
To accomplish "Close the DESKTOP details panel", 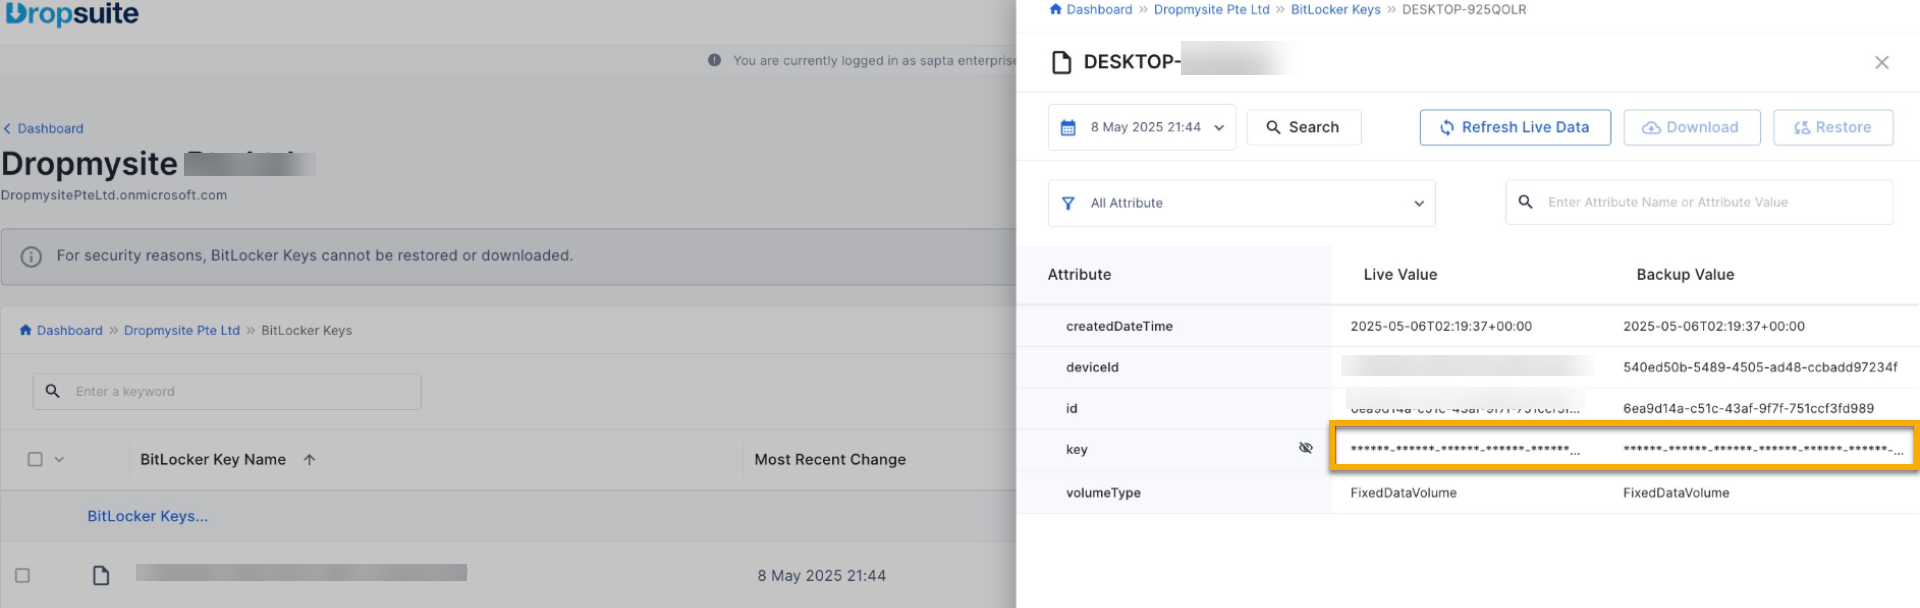I will (1881, 63).
